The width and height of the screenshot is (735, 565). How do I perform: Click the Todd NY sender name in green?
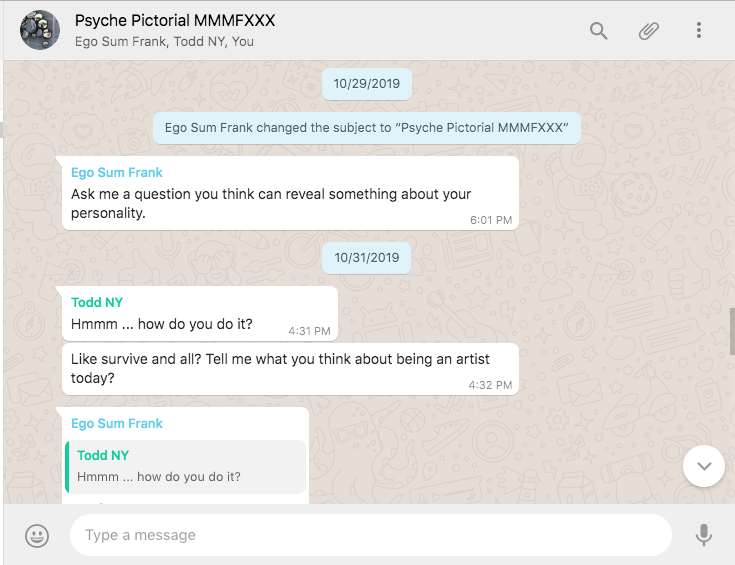[x=97, y=302]
